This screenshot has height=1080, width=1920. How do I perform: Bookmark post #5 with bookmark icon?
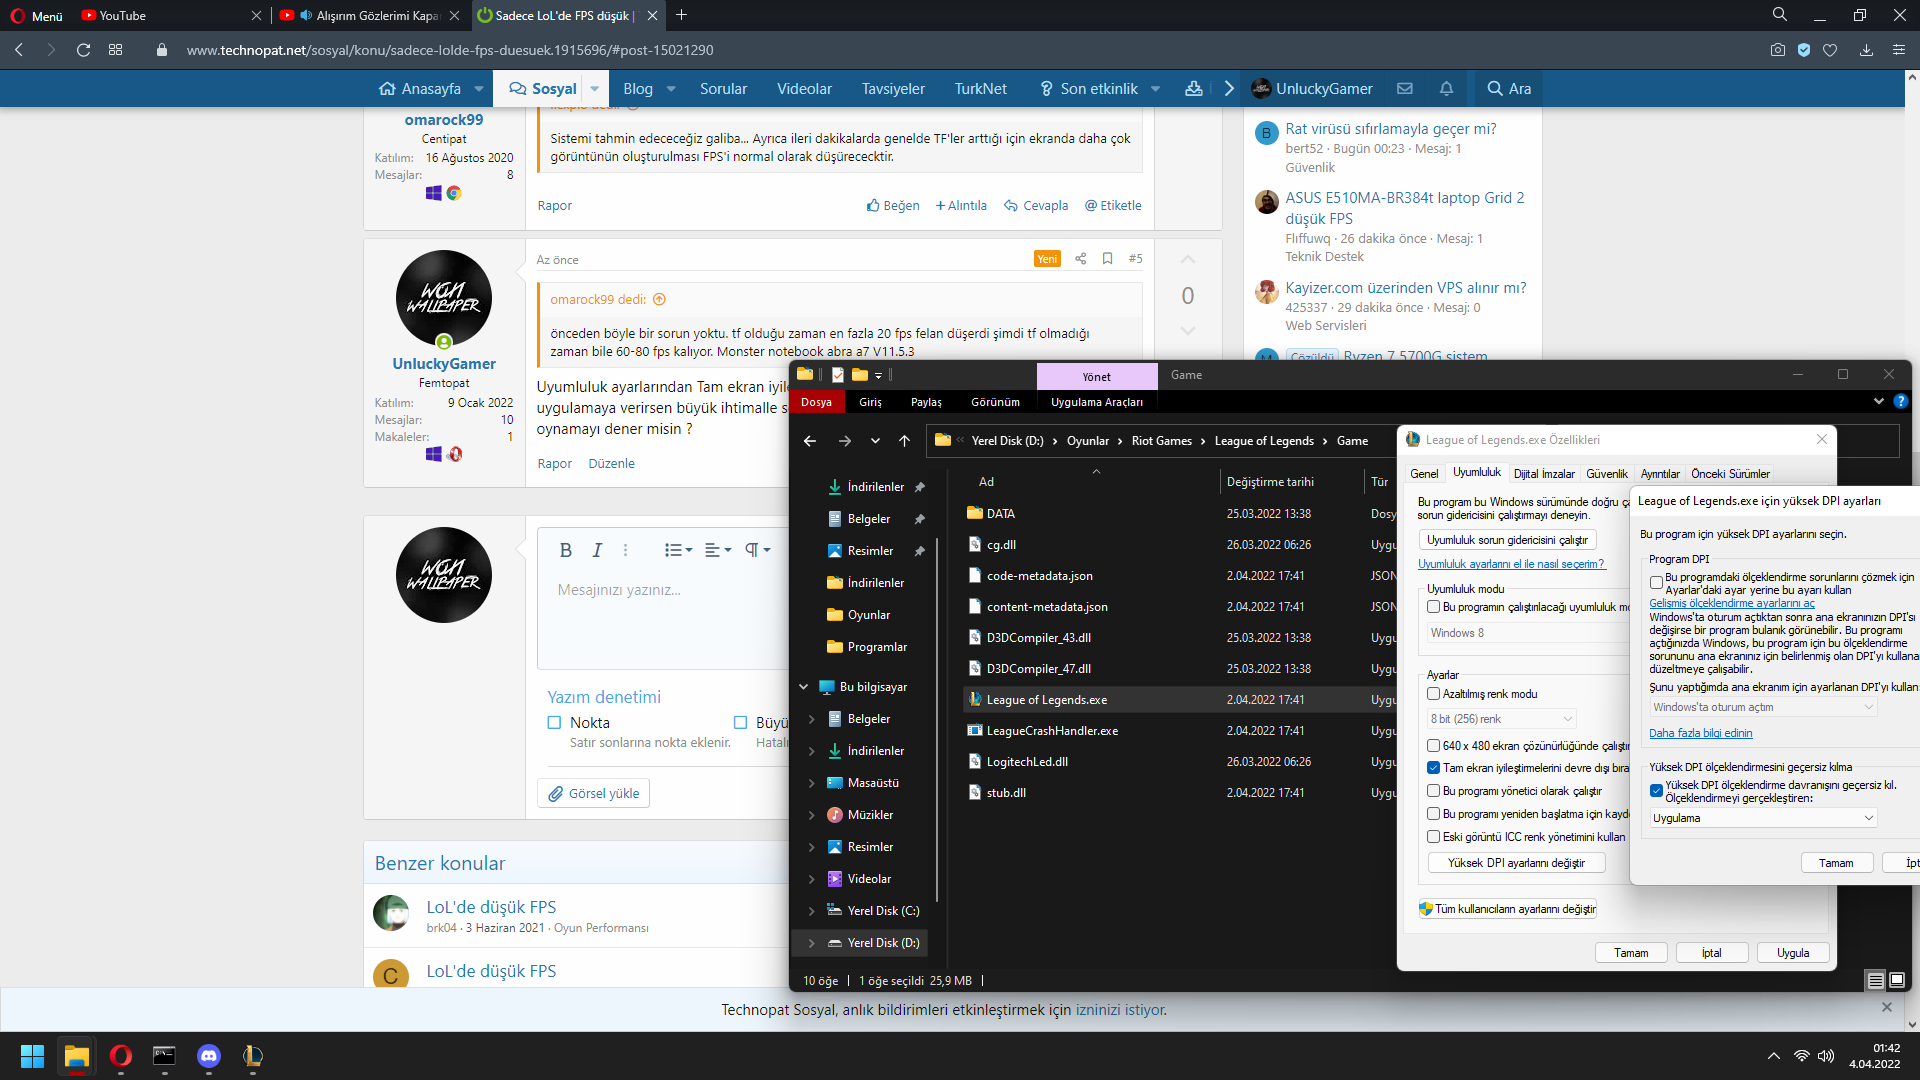tap(1107, 259)
